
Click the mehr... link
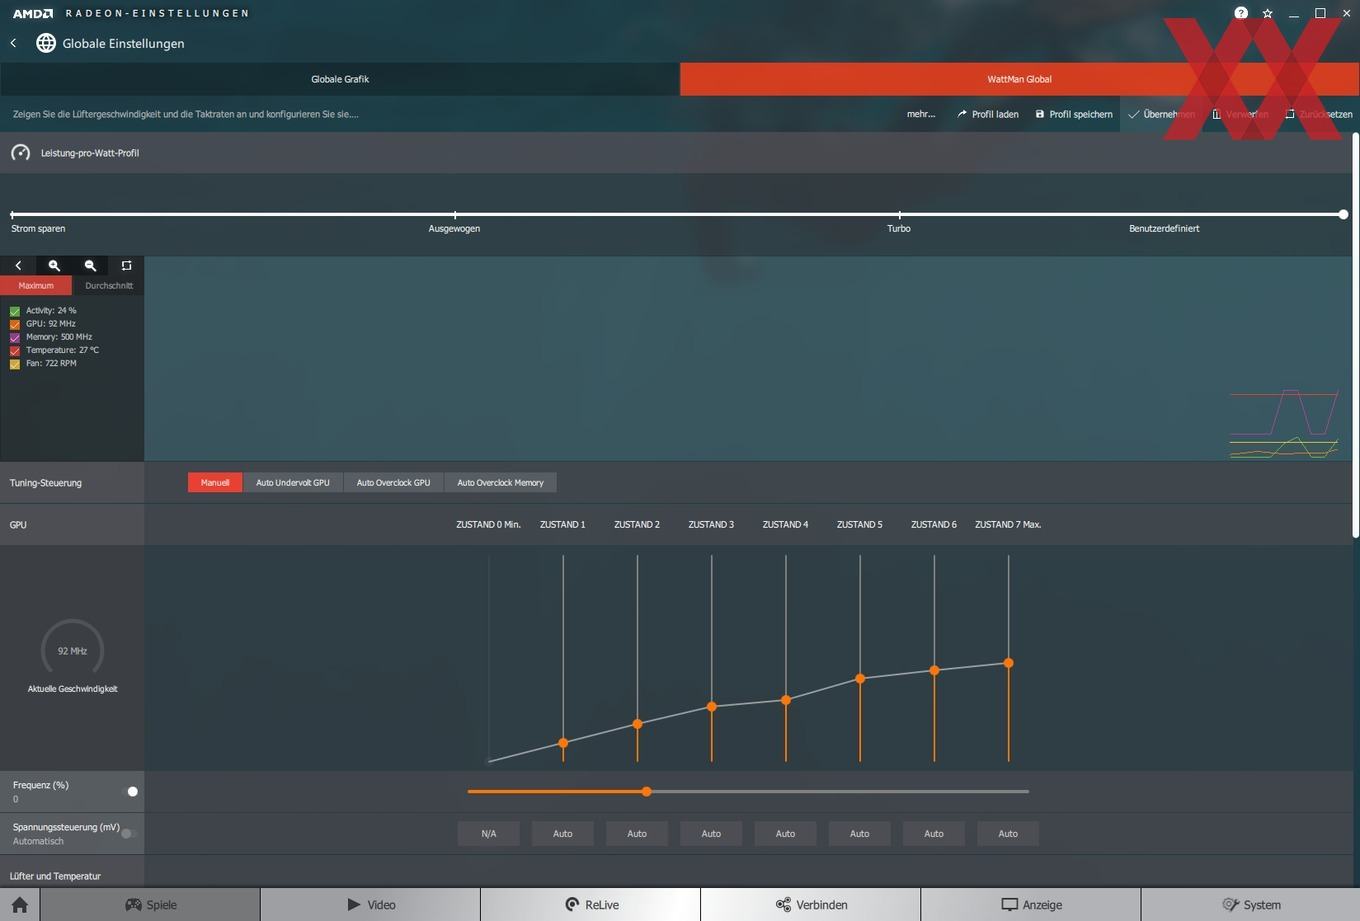pos(921,114)
